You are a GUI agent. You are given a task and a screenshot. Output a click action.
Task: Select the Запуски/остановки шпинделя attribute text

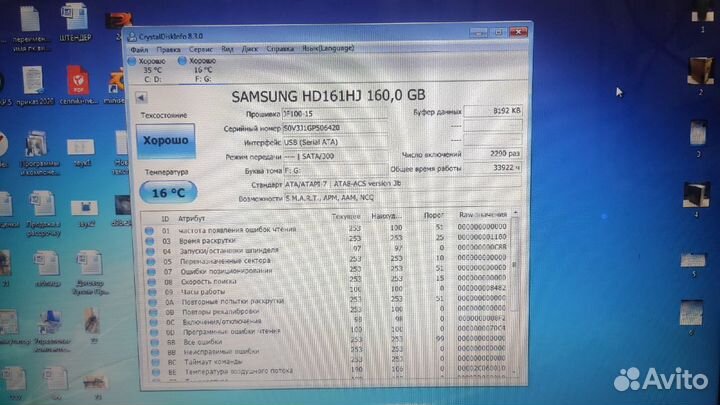[x=229, y=250]
